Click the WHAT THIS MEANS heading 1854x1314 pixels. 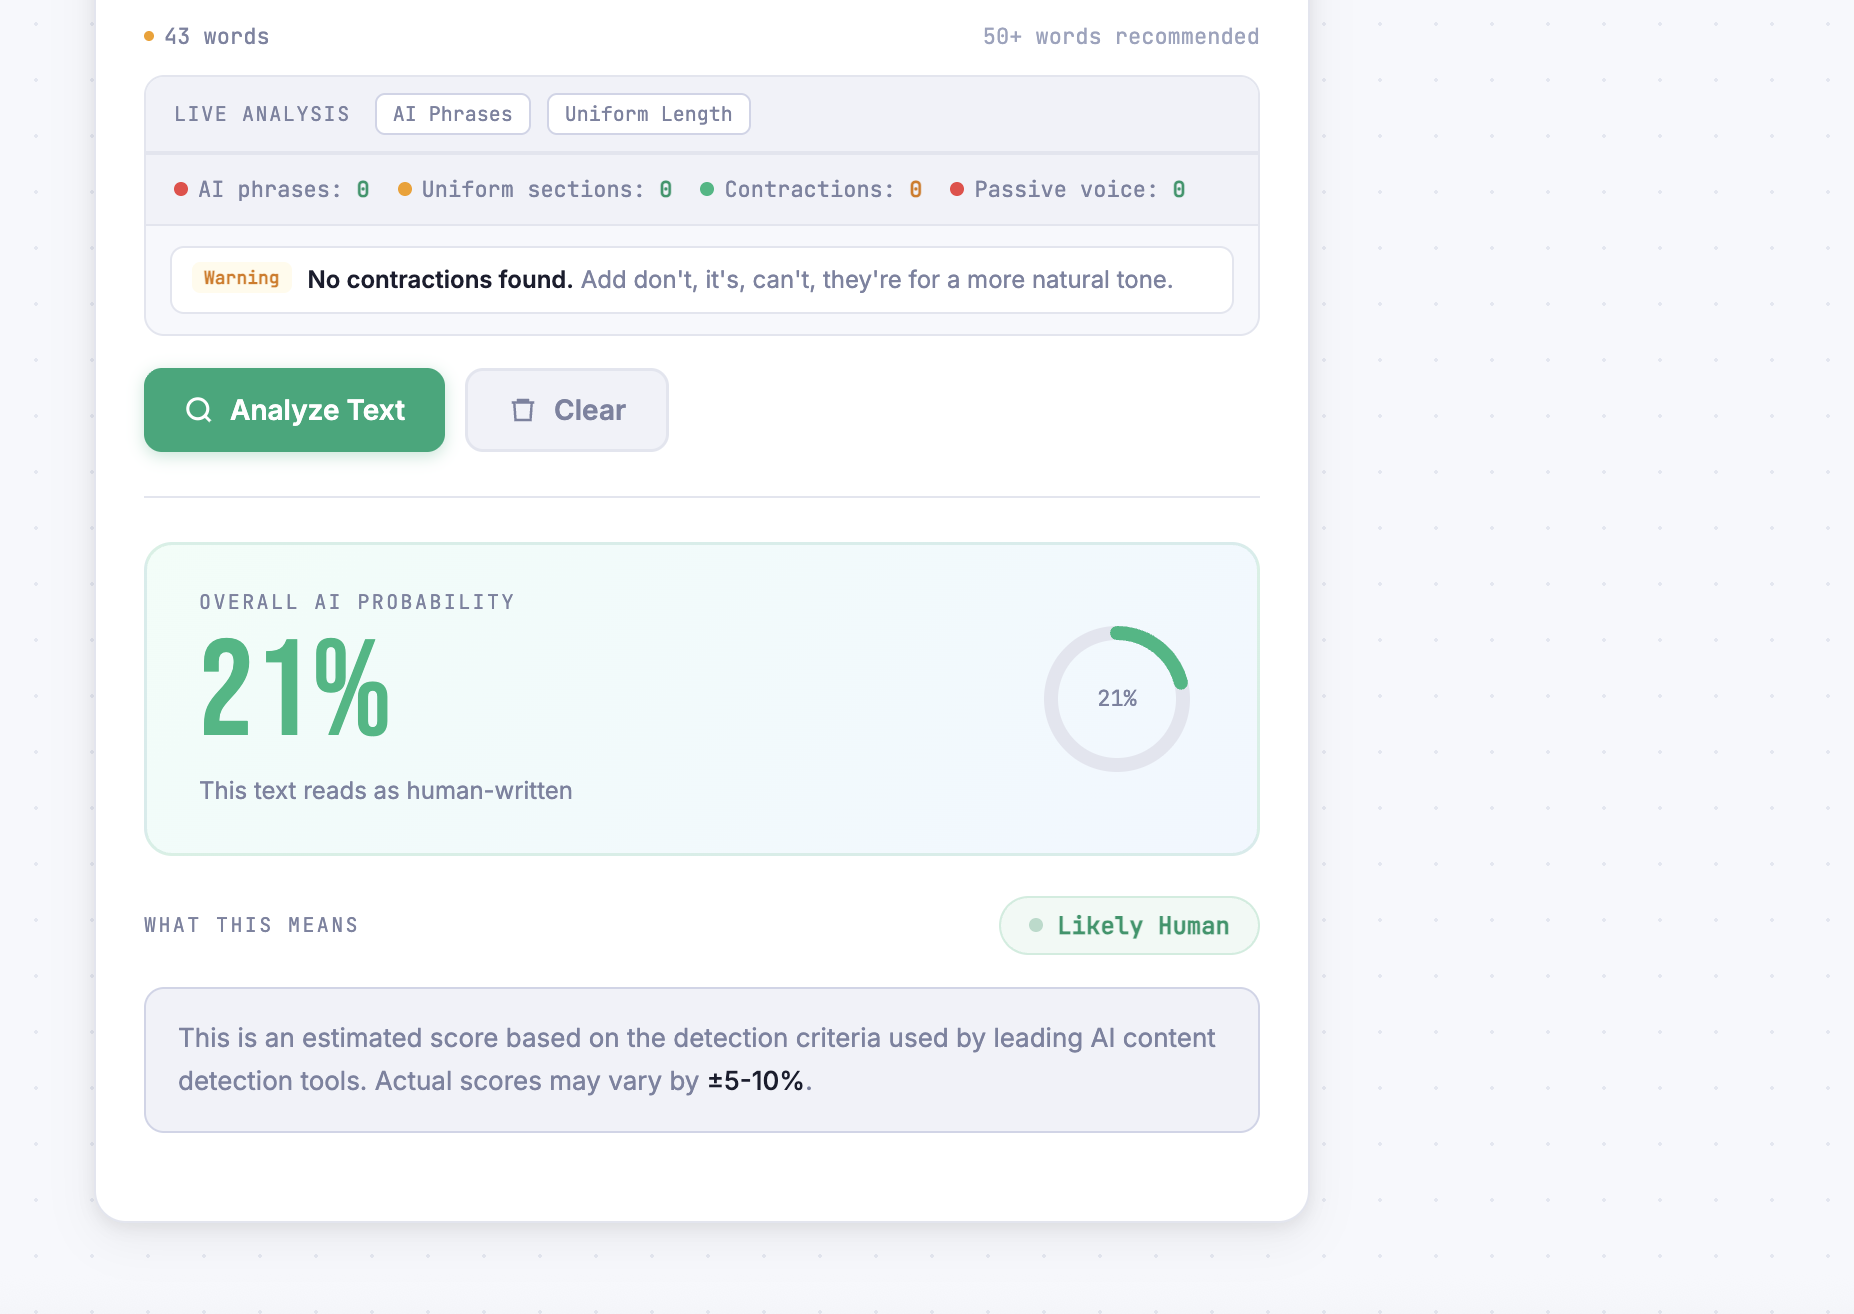[251, 925]
